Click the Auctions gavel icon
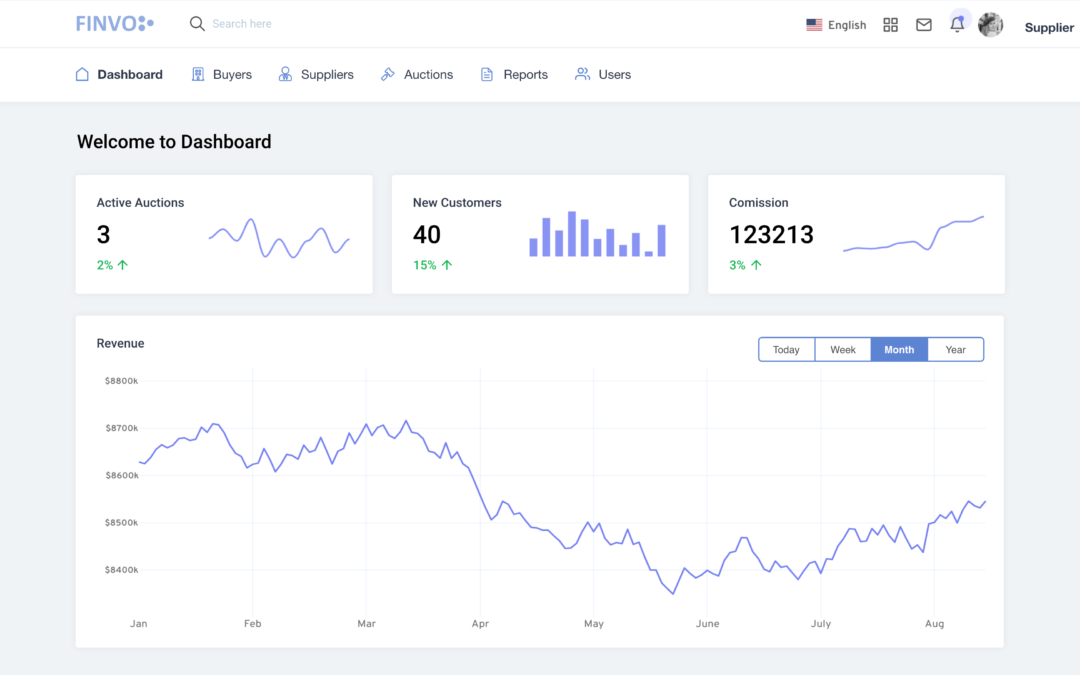This screenshot has height=675, width=1080. (x=388, y=75)
